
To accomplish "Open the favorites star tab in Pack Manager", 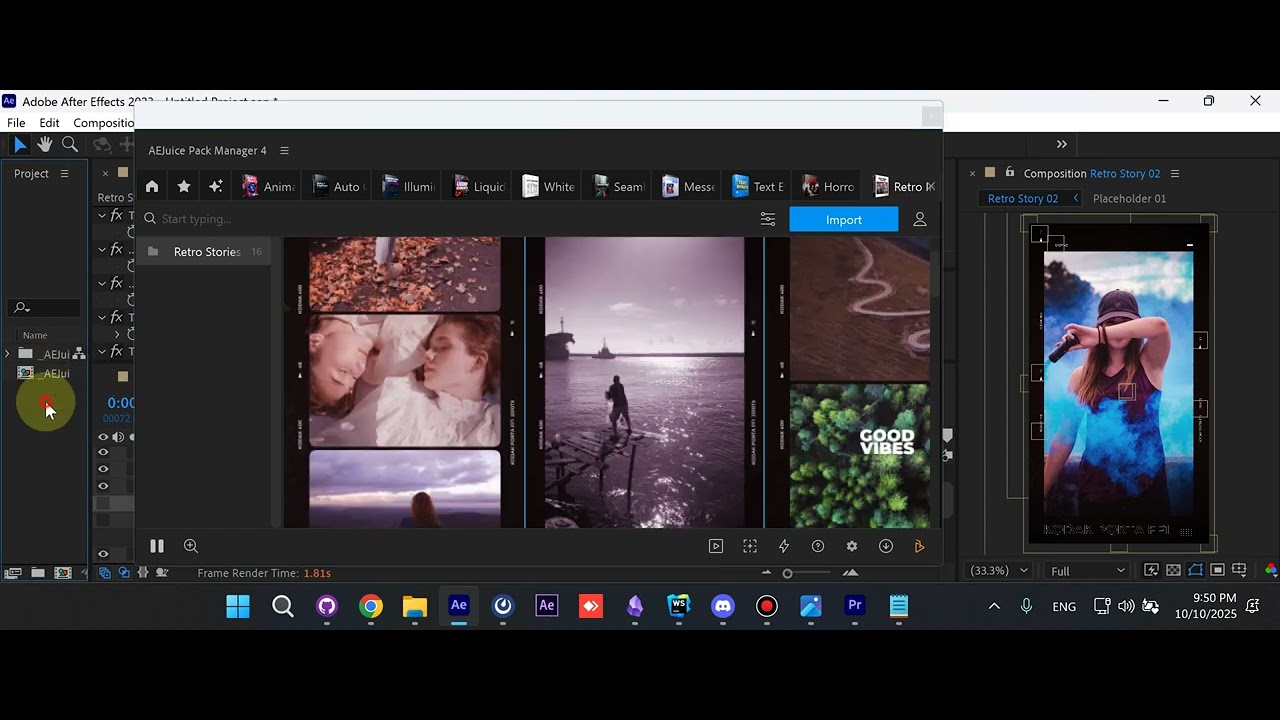I will [x=184, y=186].
